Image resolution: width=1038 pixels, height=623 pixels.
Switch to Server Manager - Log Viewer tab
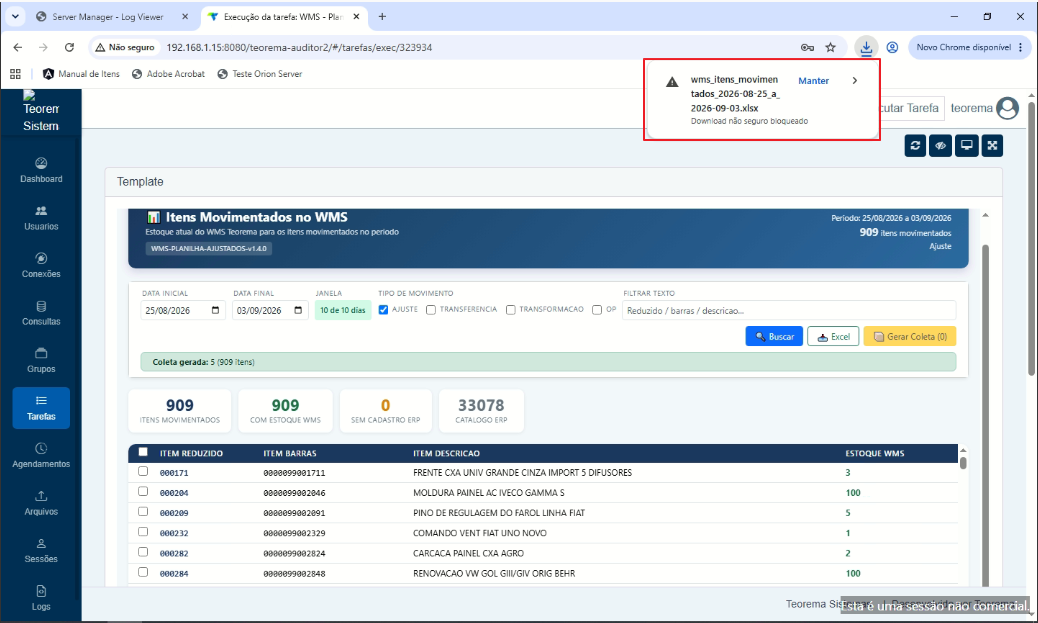point(107,17)
